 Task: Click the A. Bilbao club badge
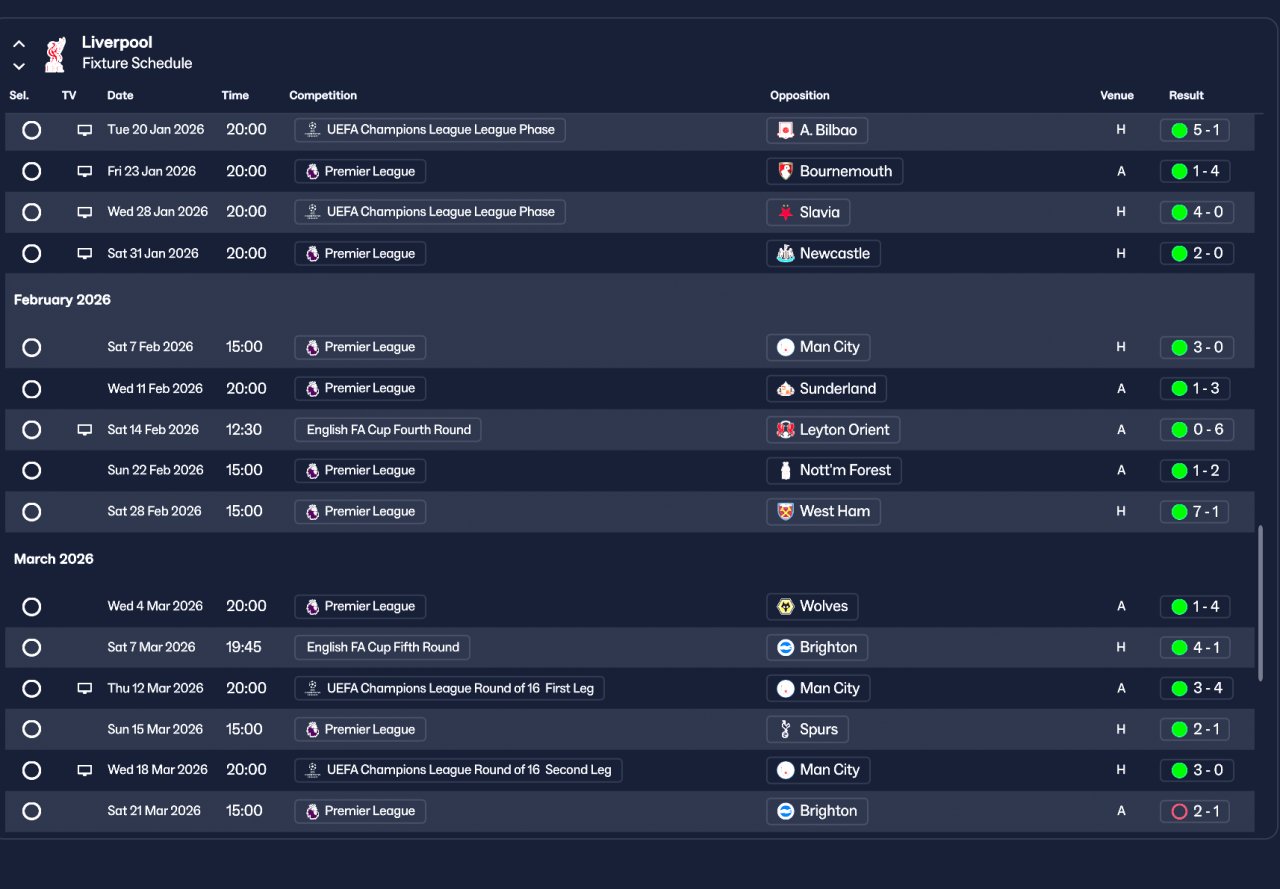pyautogui.click(x=785, y=130)
